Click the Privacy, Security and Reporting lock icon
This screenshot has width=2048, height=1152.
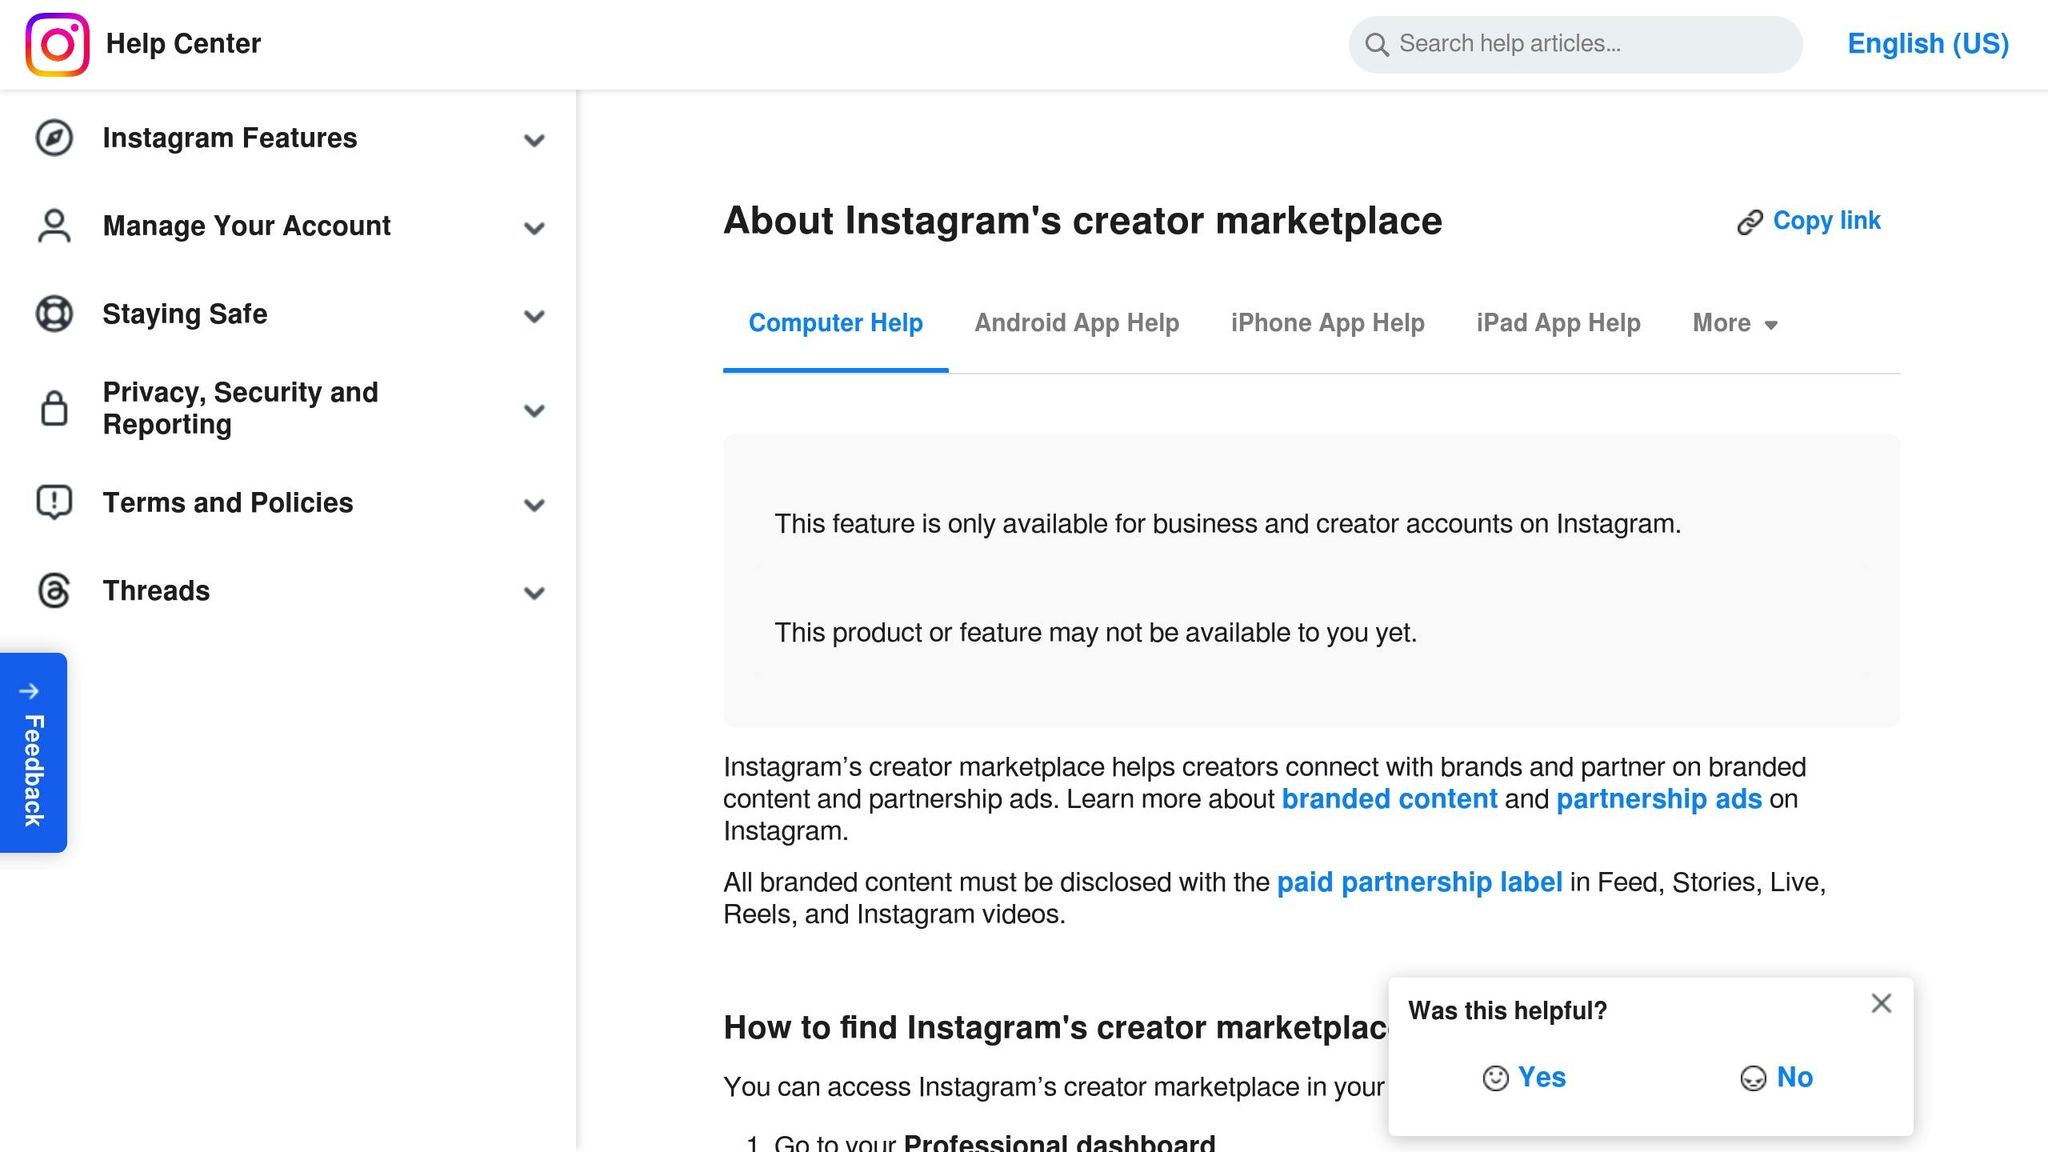point(55,409)
